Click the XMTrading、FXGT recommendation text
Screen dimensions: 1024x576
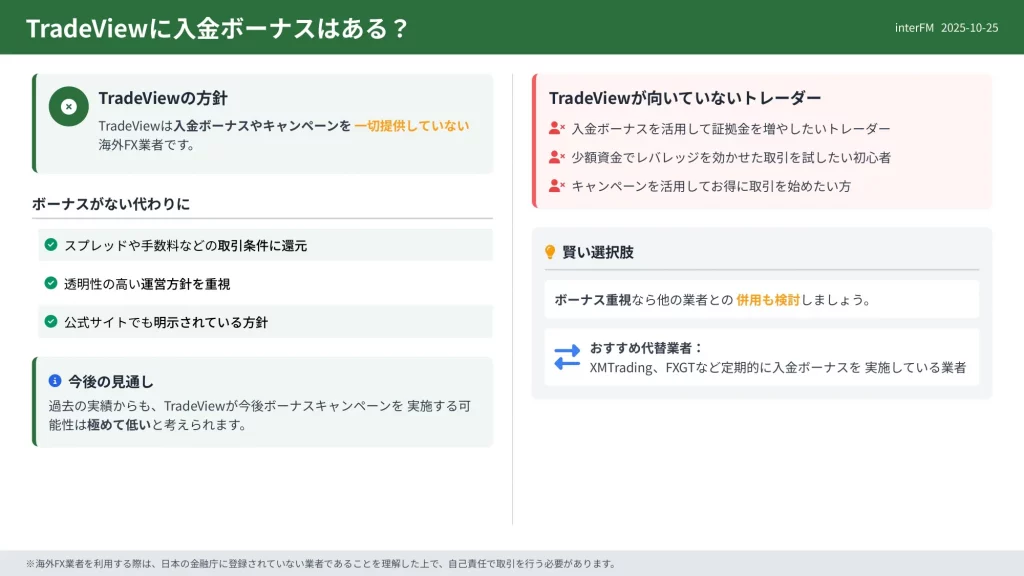[777, 367]
